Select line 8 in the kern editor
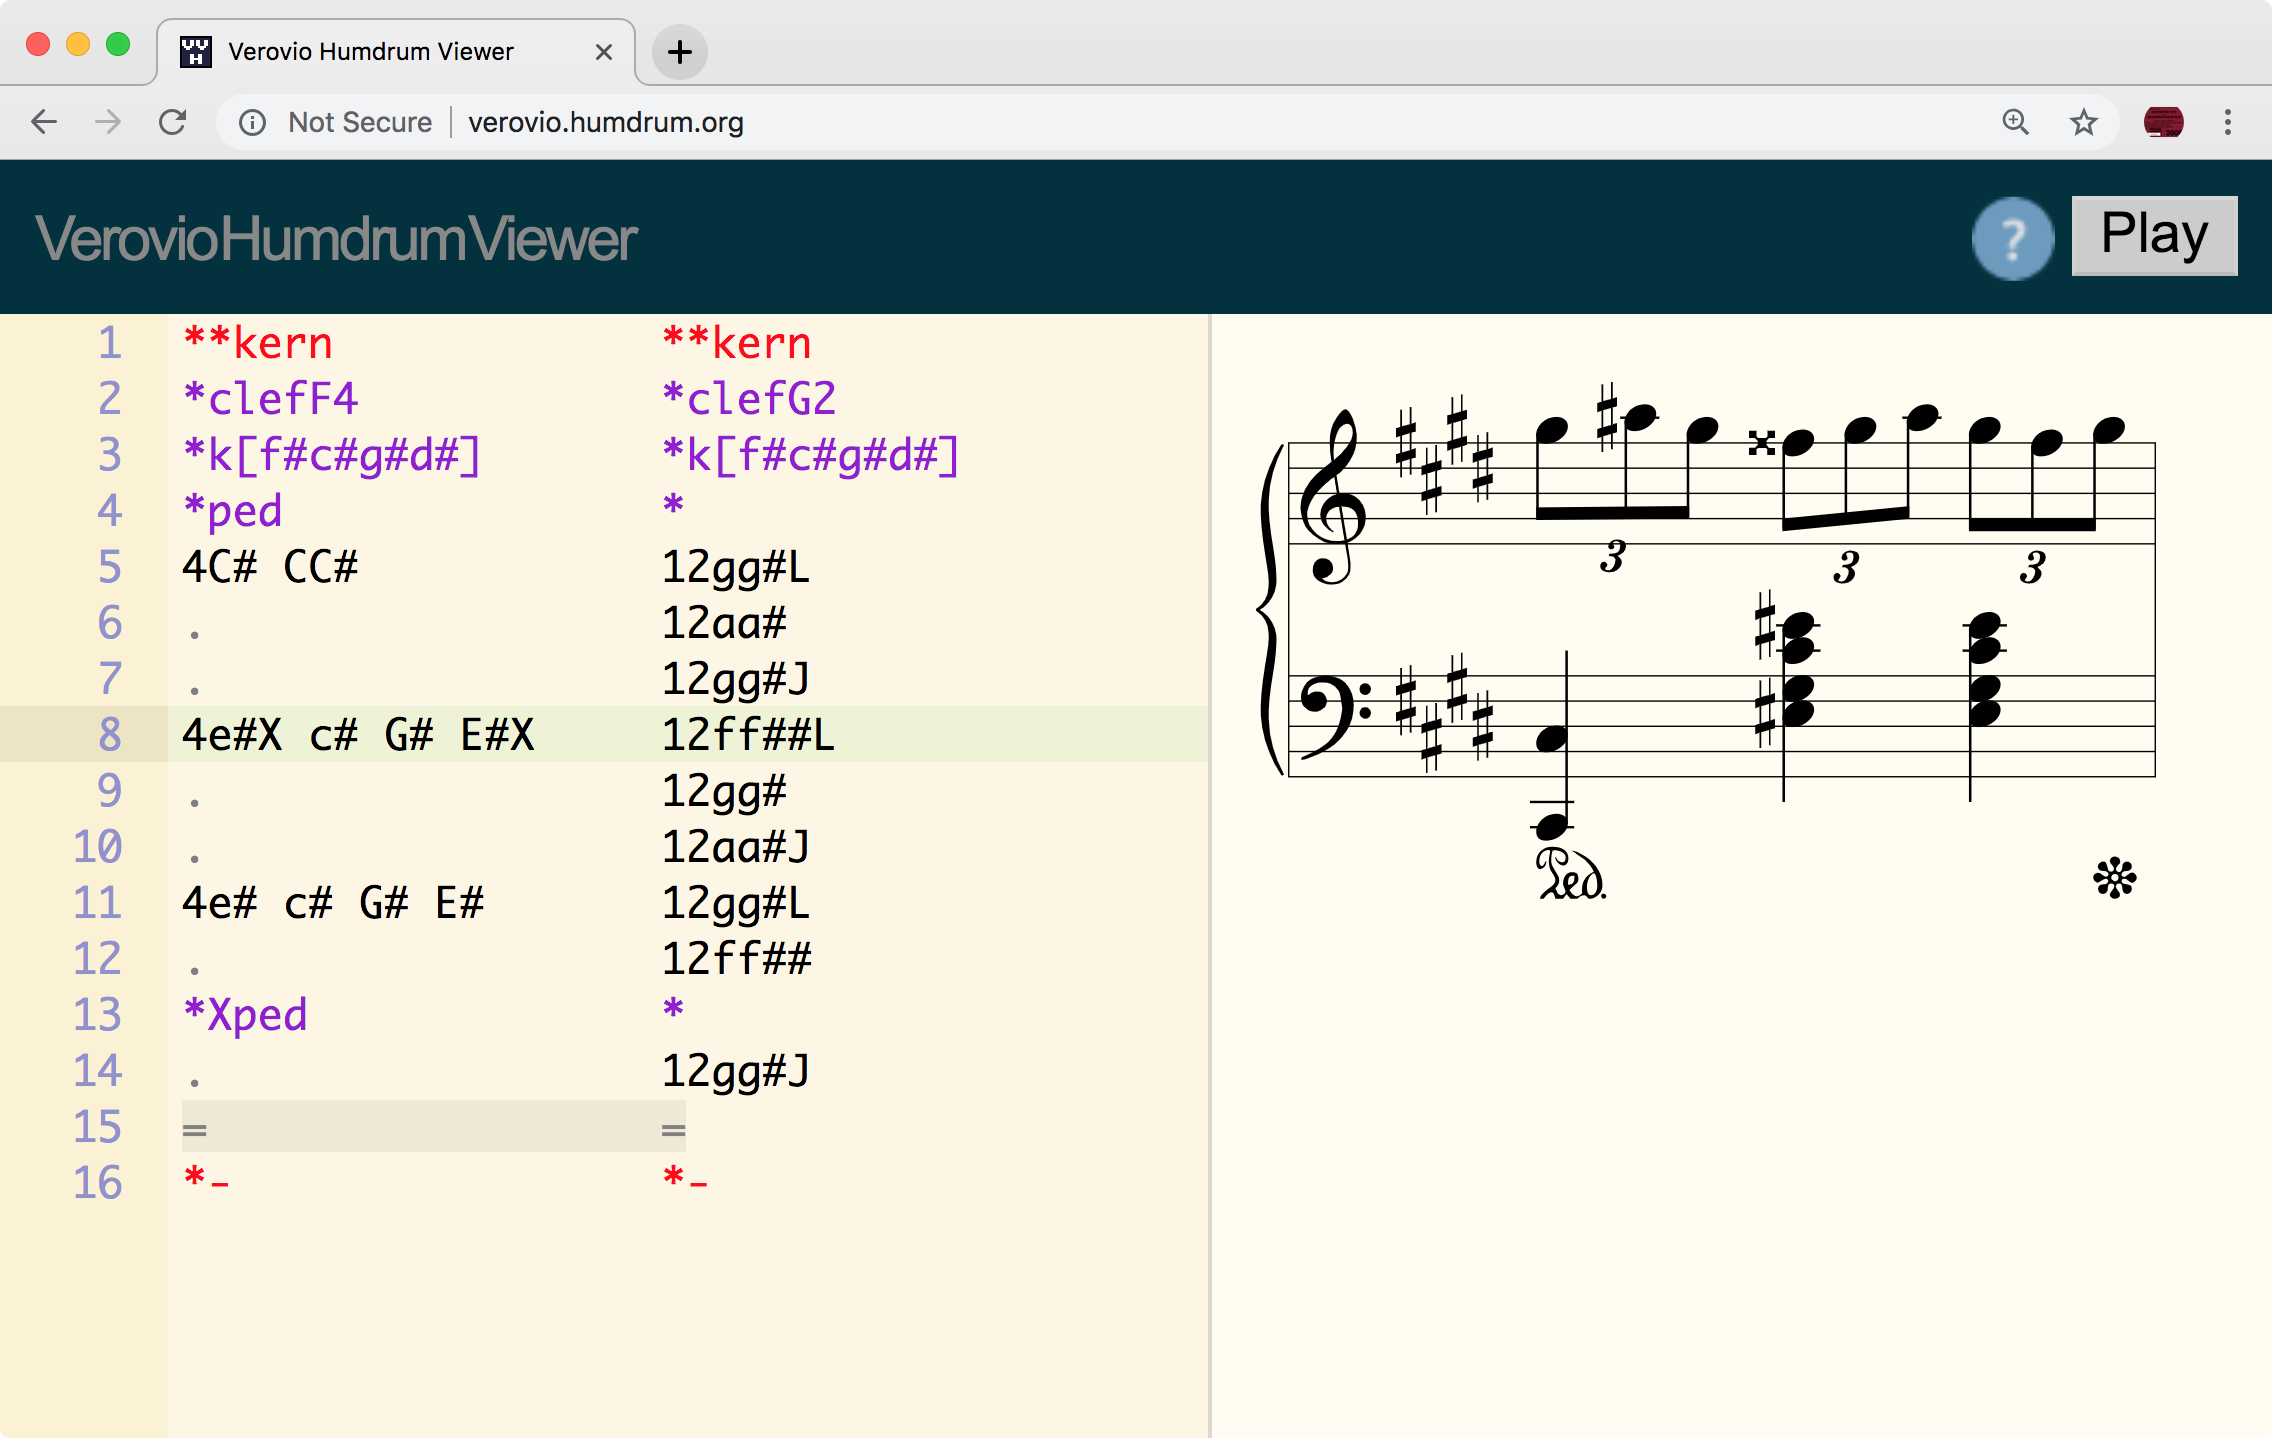This screenshot has width=2272, height=1438. 360,735
